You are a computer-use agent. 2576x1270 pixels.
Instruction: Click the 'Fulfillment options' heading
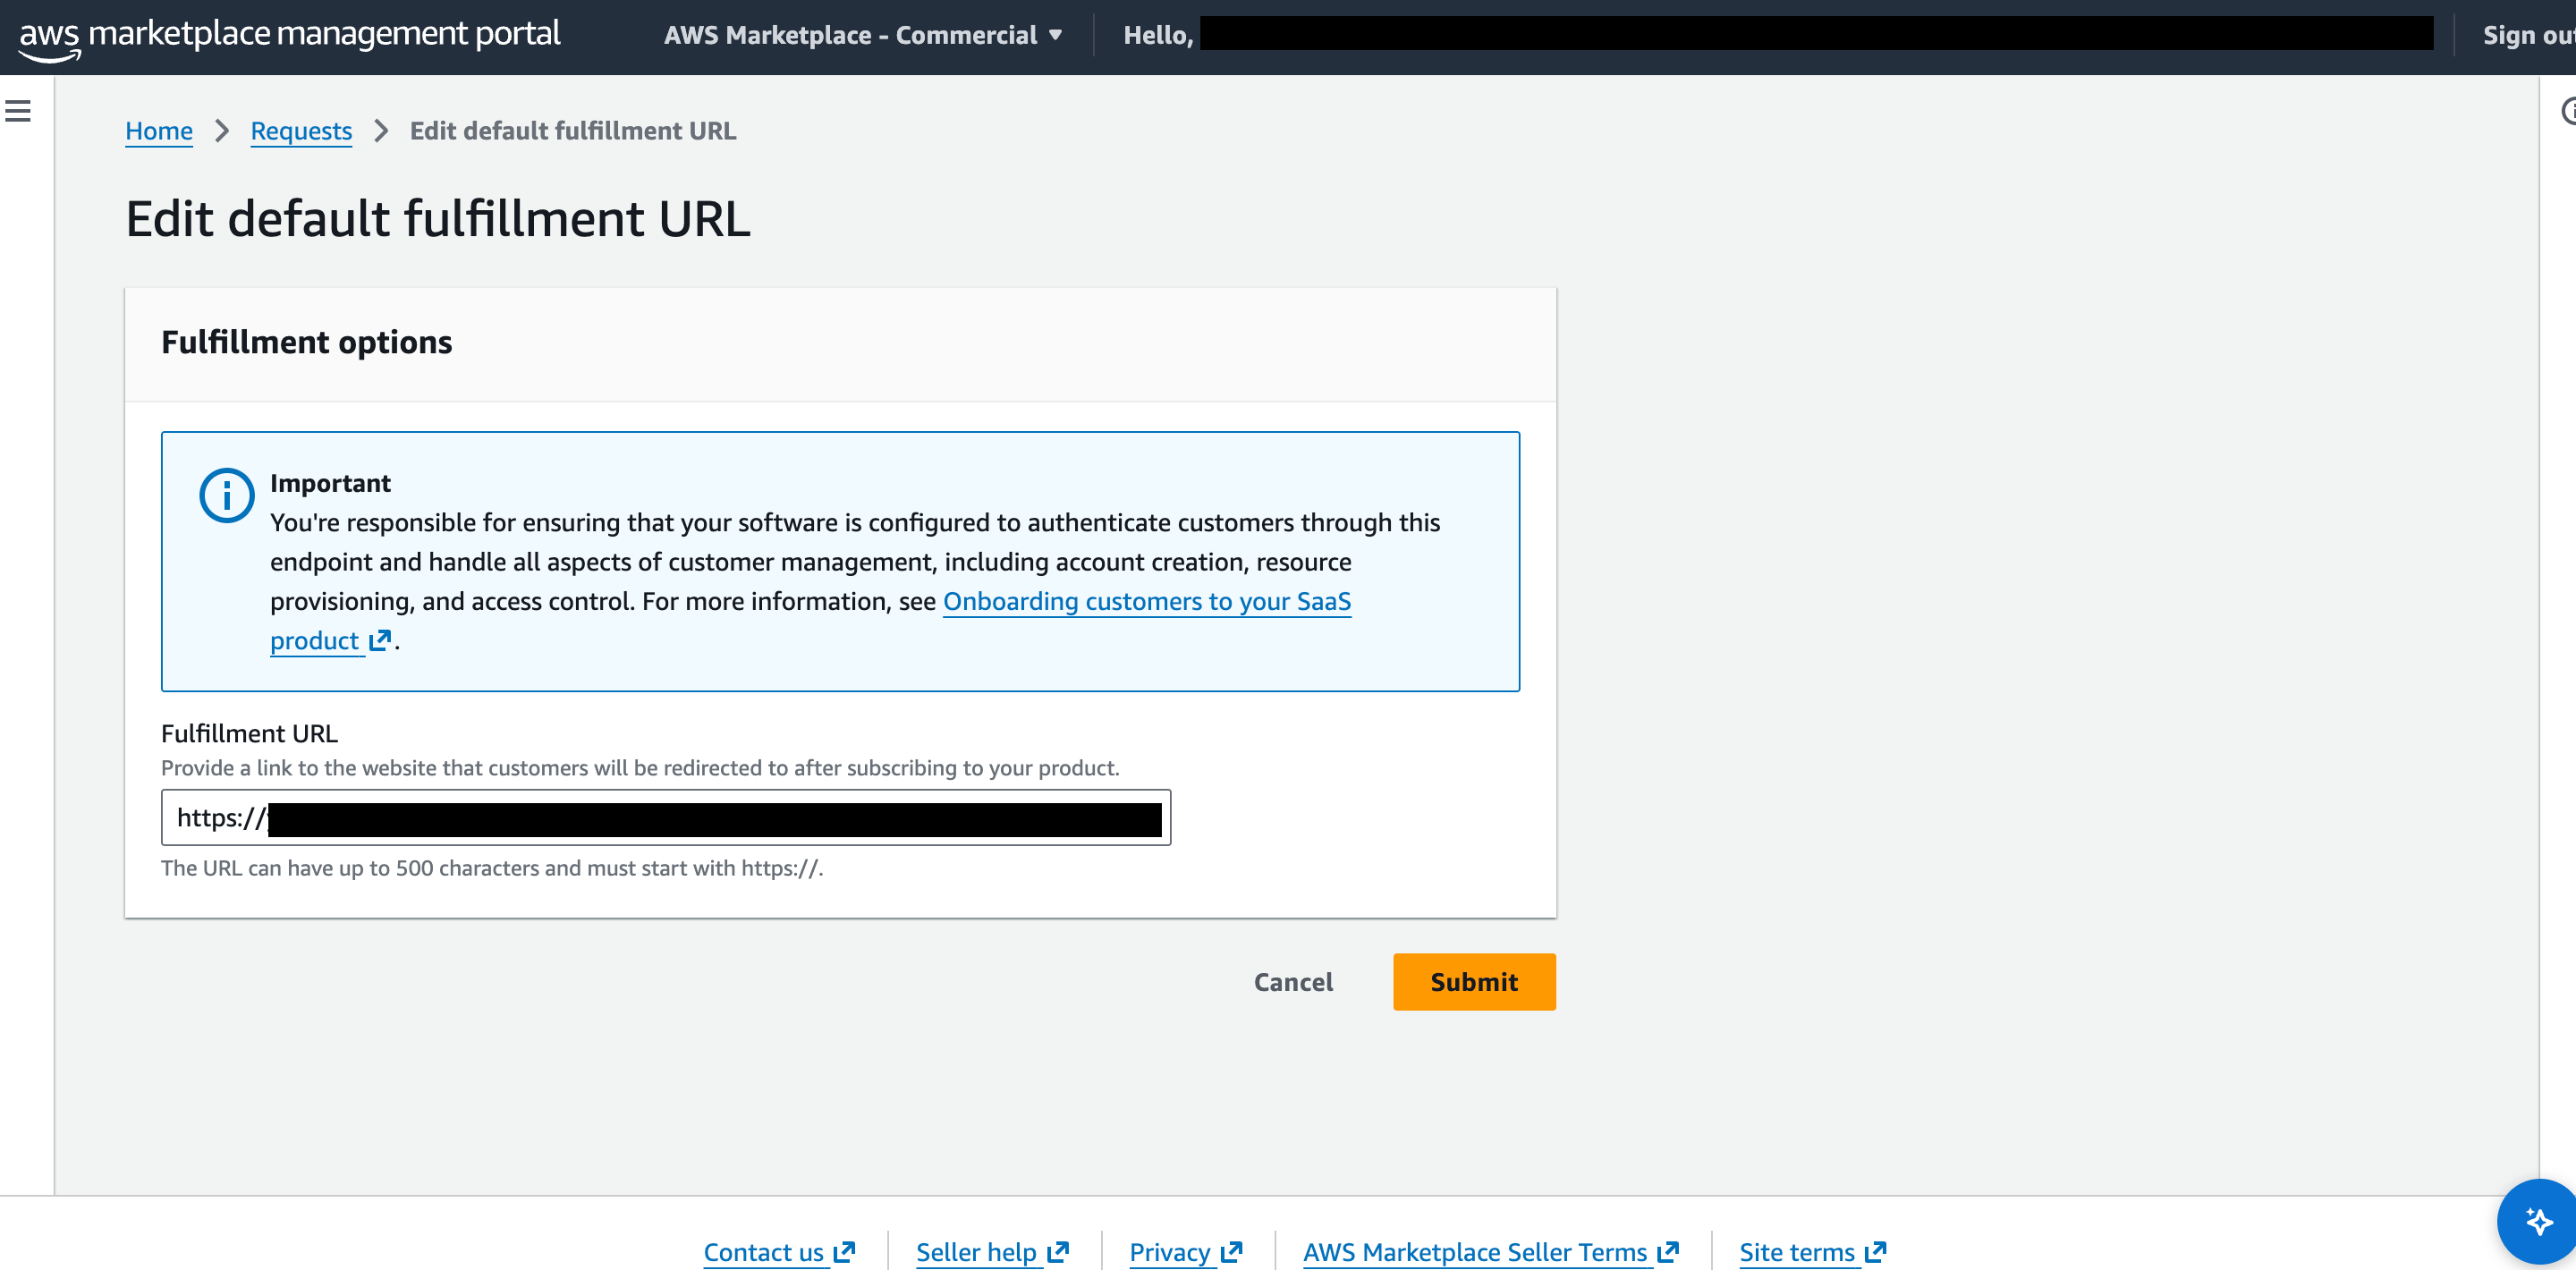306,343
